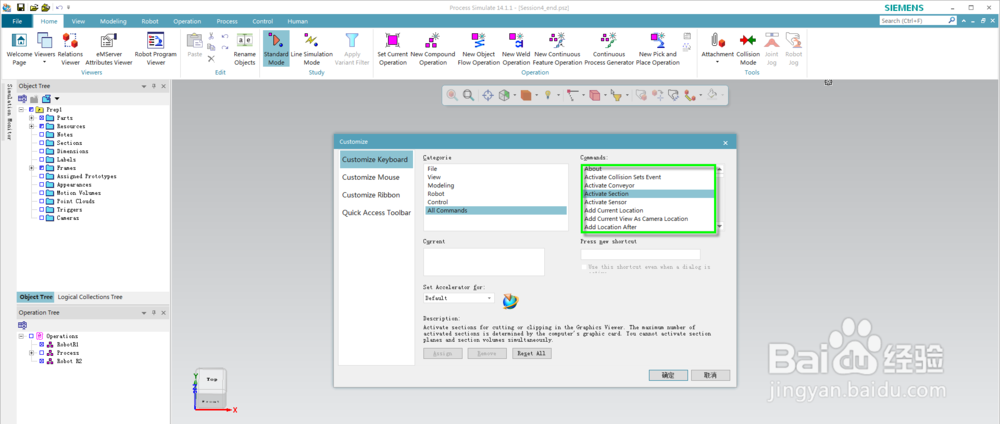Viewport: 1000px width, 424px height.
Task: Toggle the Sections folder checkbox
Action: [x=42, y=143]
